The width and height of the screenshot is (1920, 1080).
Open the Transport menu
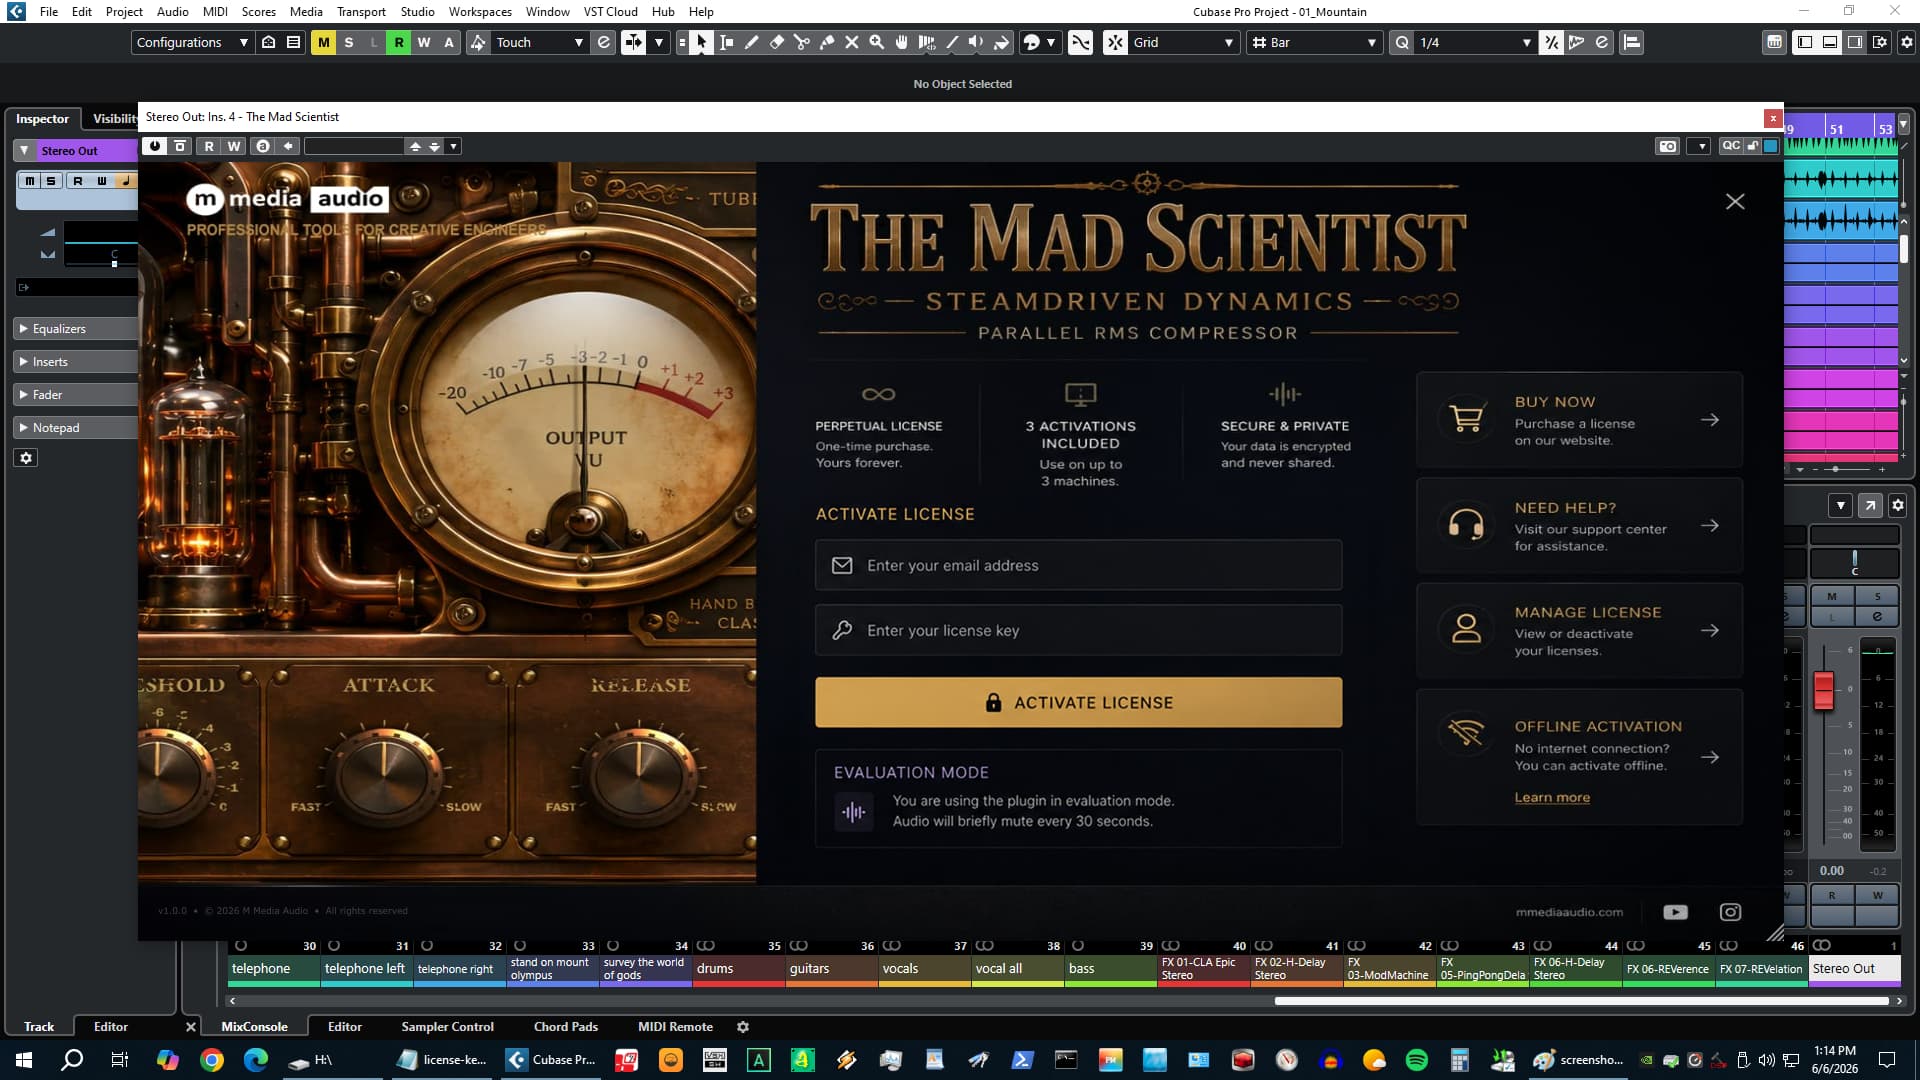pyautogui.click(x=361, y=11)
